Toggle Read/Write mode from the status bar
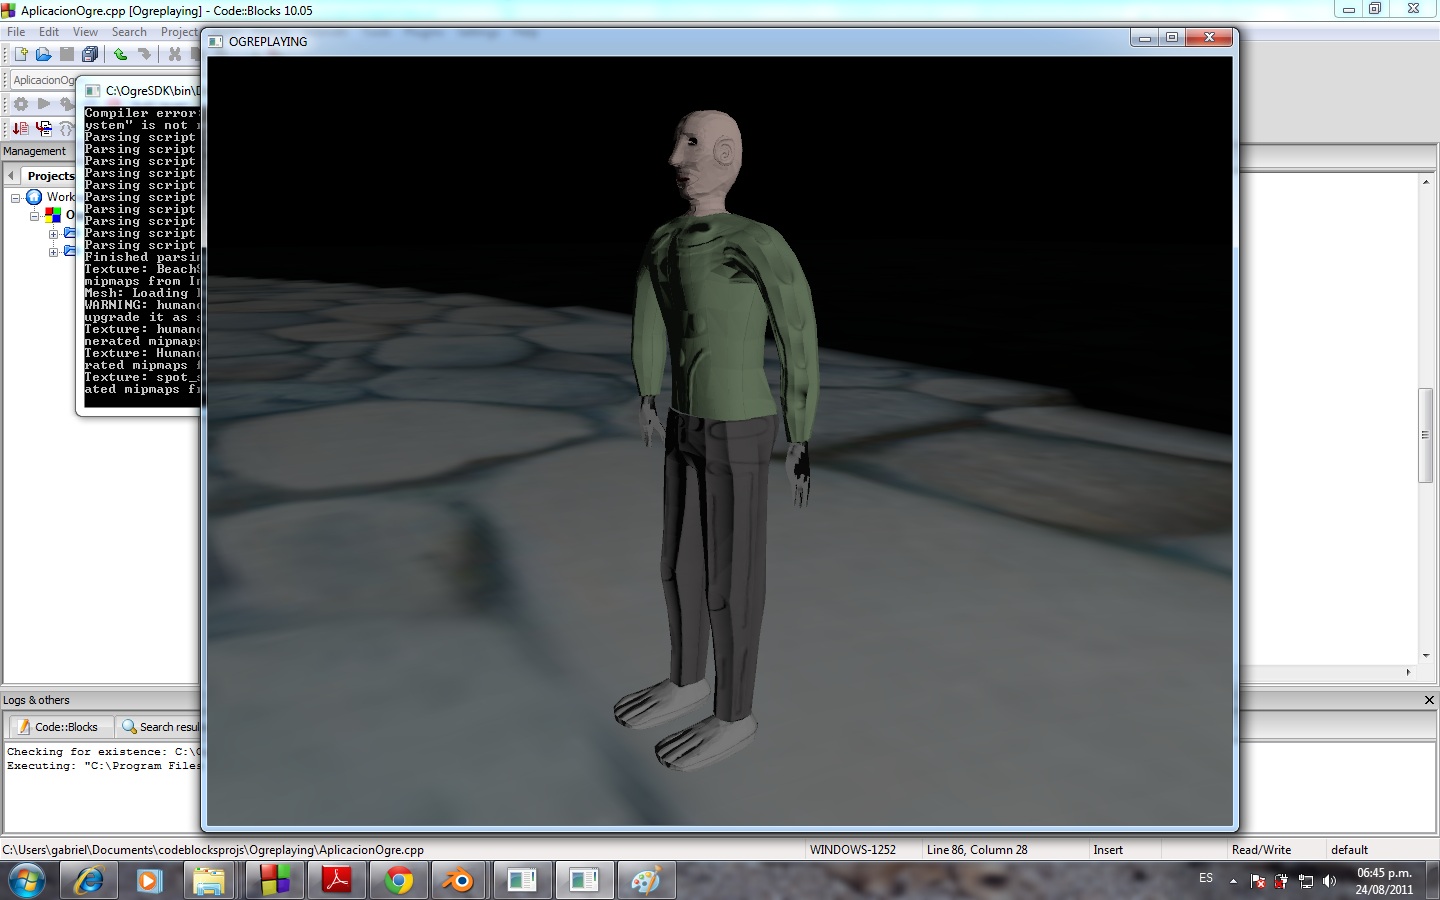The image size is (1440, 900). click(1261, 849)
